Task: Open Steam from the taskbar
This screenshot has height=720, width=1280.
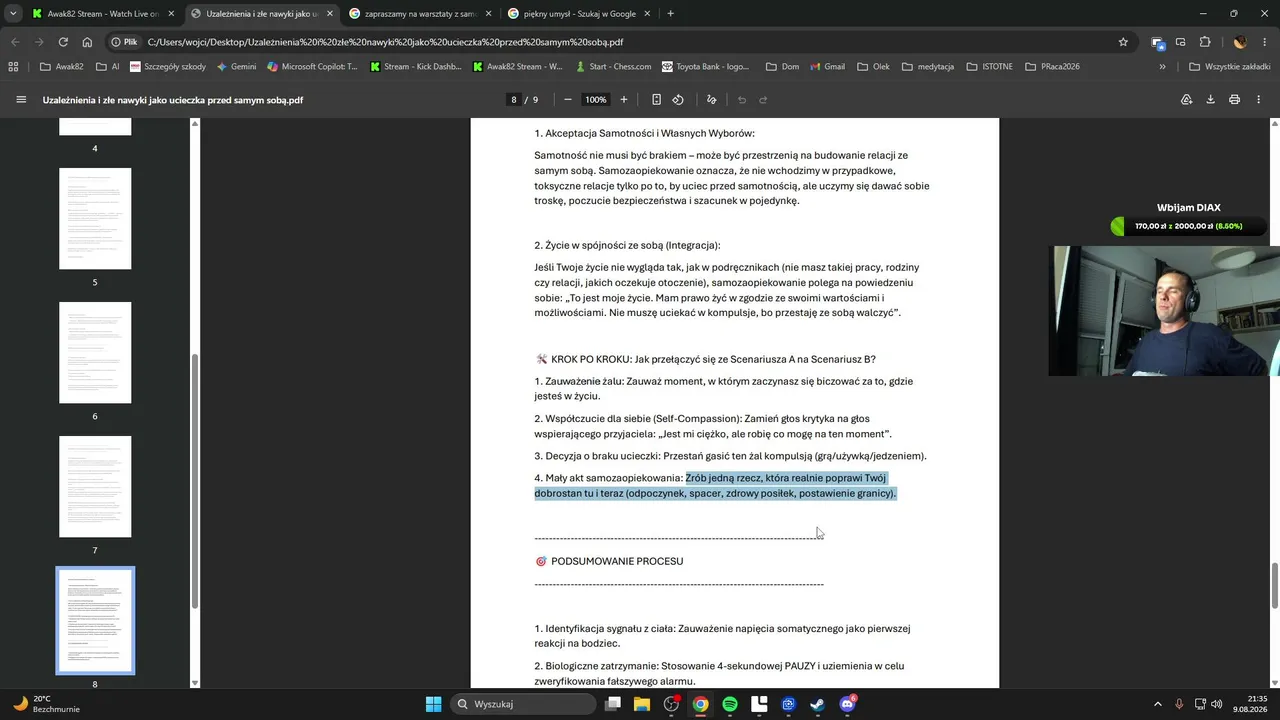Action: pos(817,704)
